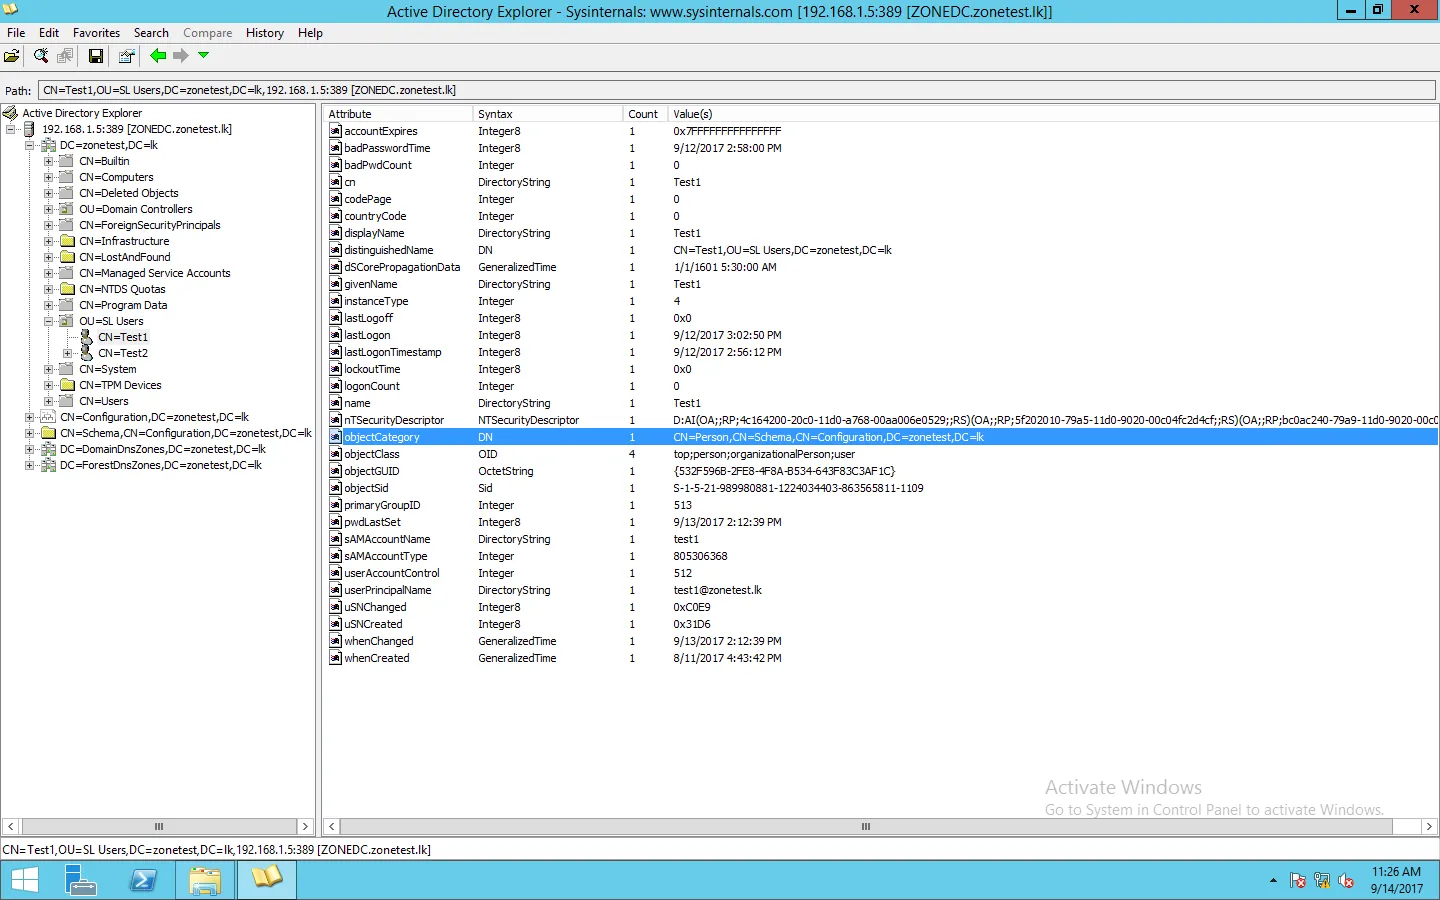Click the server icon for 192.168.1.5:389

(x=29, y=129)
